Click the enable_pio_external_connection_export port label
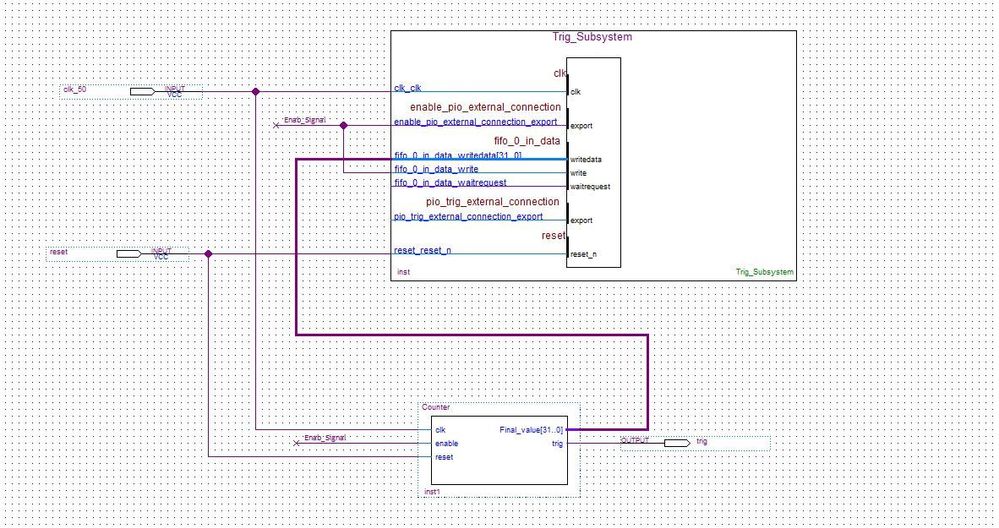The height and width of the screenshot is (528, 999). [x=475, y=122]
